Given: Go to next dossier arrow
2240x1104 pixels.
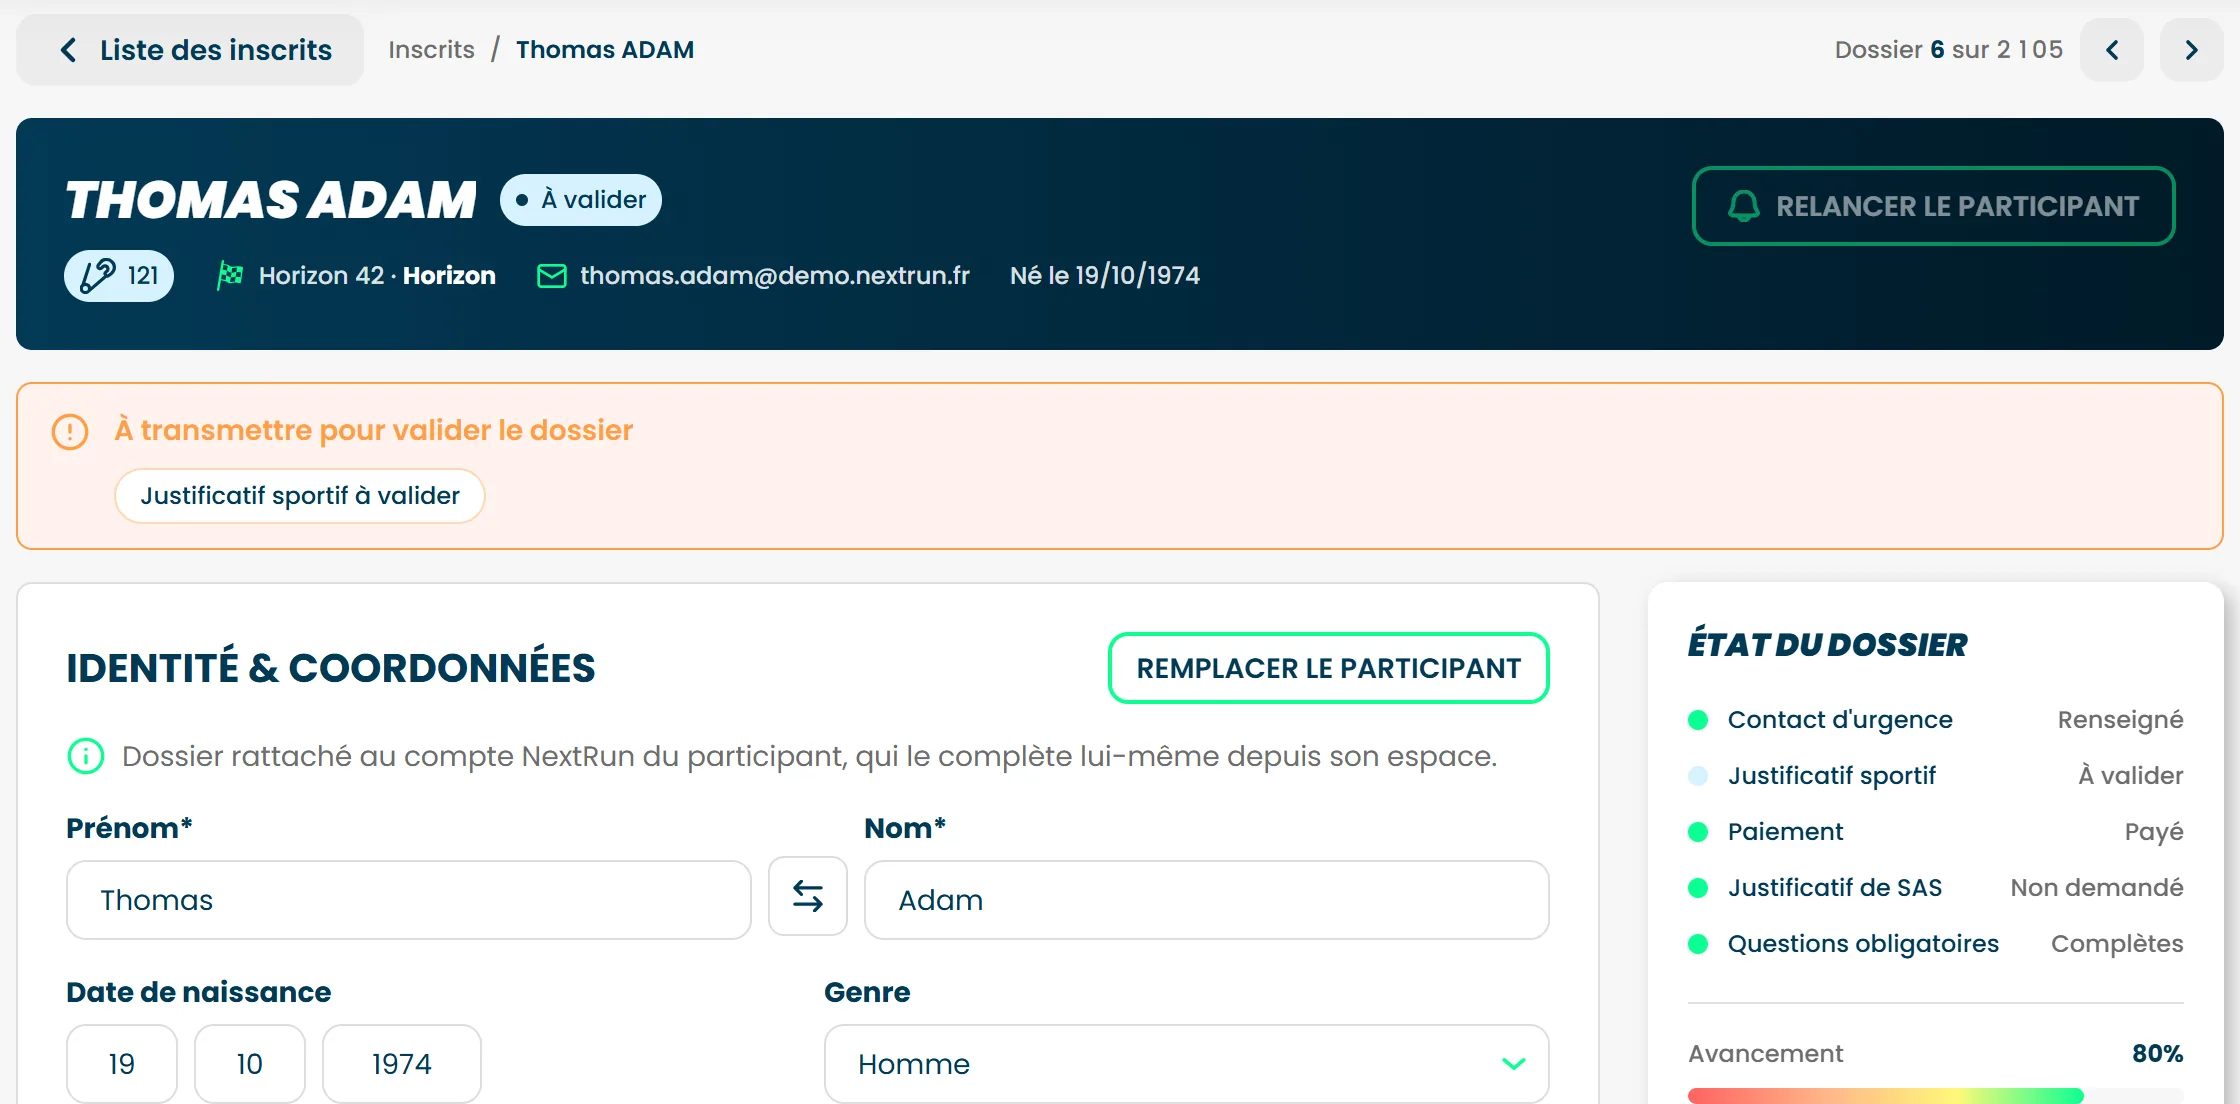Looking at the screenshot, I should (2191, 50).
